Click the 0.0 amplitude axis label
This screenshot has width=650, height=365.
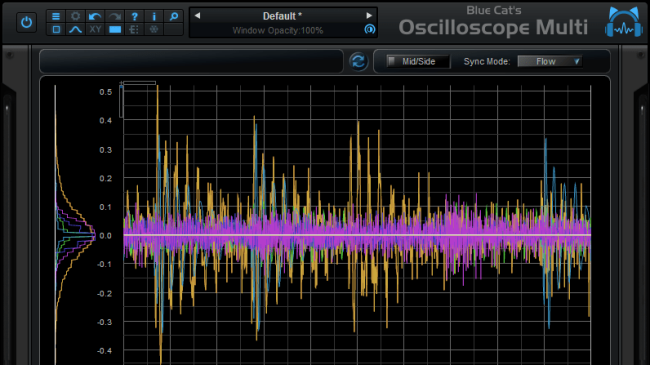click(106, 236)
